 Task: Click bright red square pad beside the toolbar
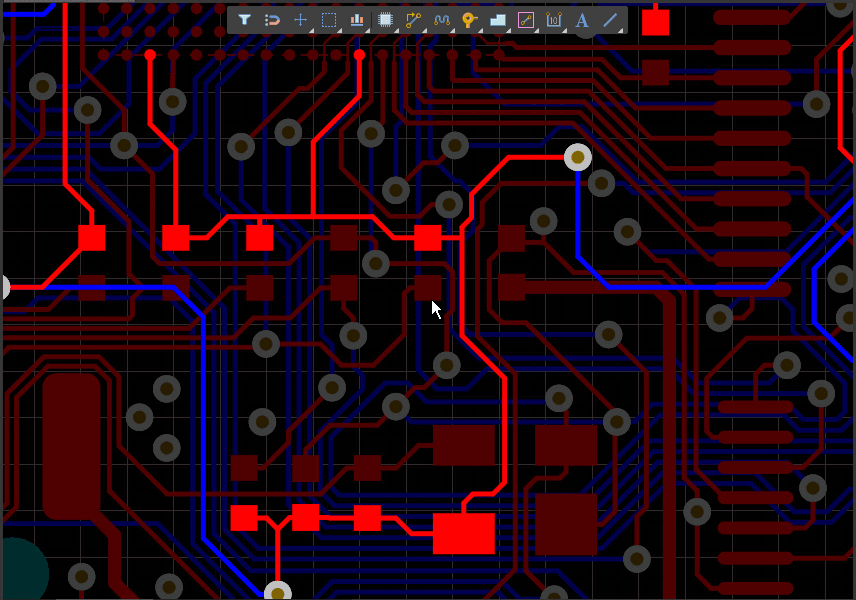tap(655, 22)
